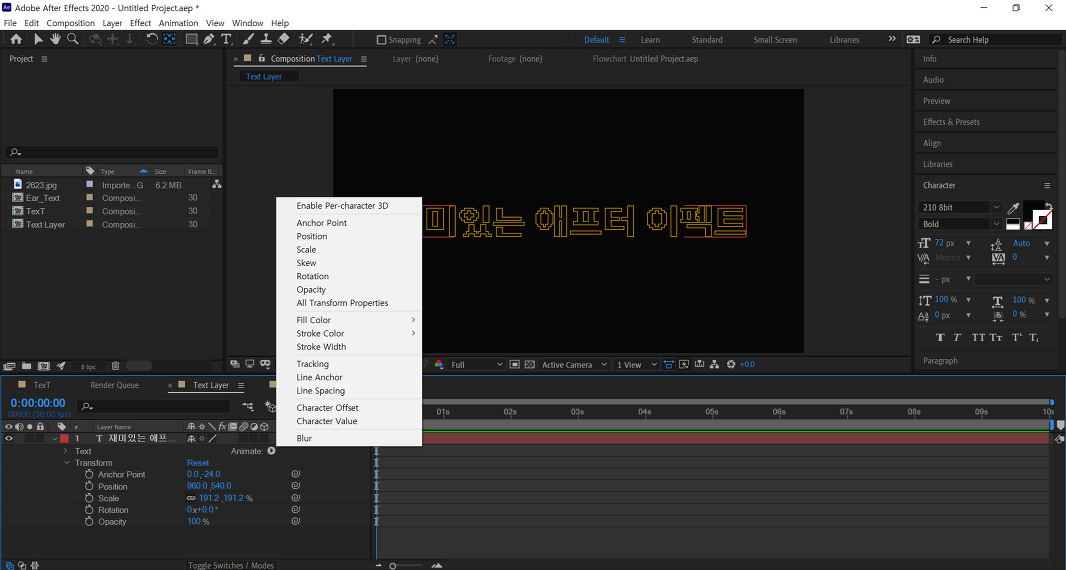Open the Effects & Presets panel
The width and height of the screenshot is (1066, 570).
[x=951, y=122]
